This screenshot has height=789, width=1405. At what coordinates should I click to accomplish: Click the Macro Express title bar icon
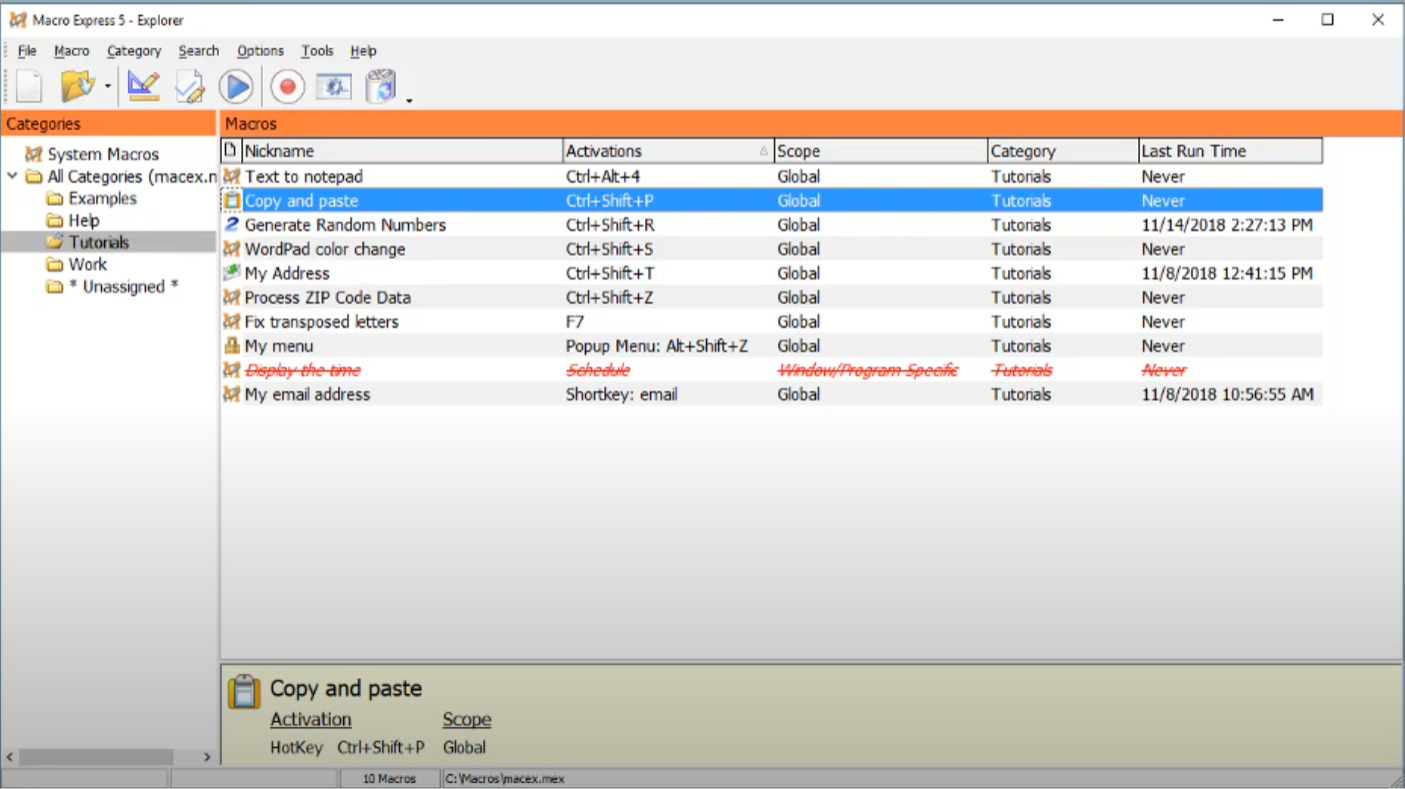point(18,20)
